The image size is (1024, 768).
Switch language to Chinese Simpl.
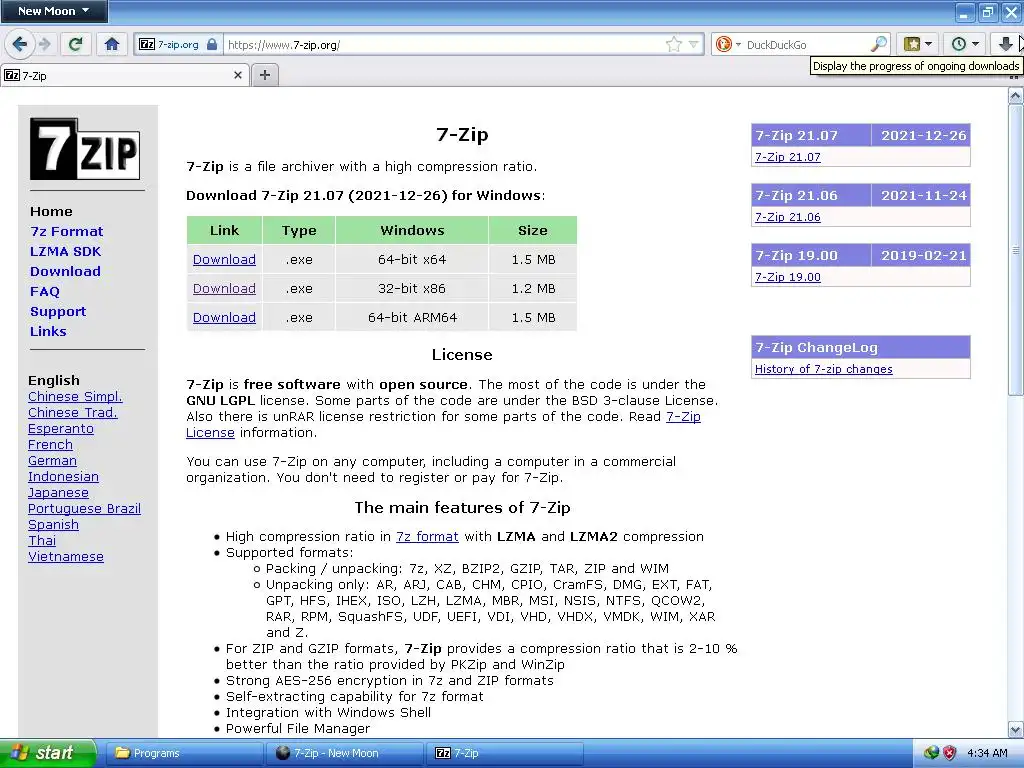coord(75,396)
